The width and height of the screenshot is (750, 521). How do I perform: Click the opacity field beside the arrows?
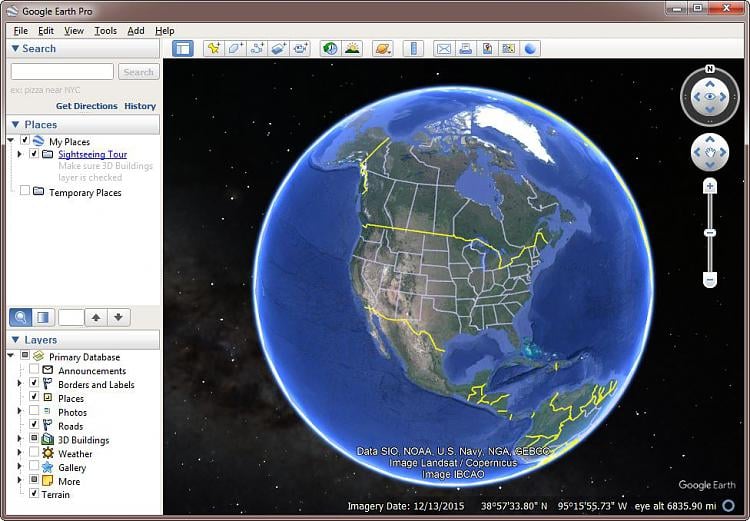pyautogui.click(x=71, y=317)
